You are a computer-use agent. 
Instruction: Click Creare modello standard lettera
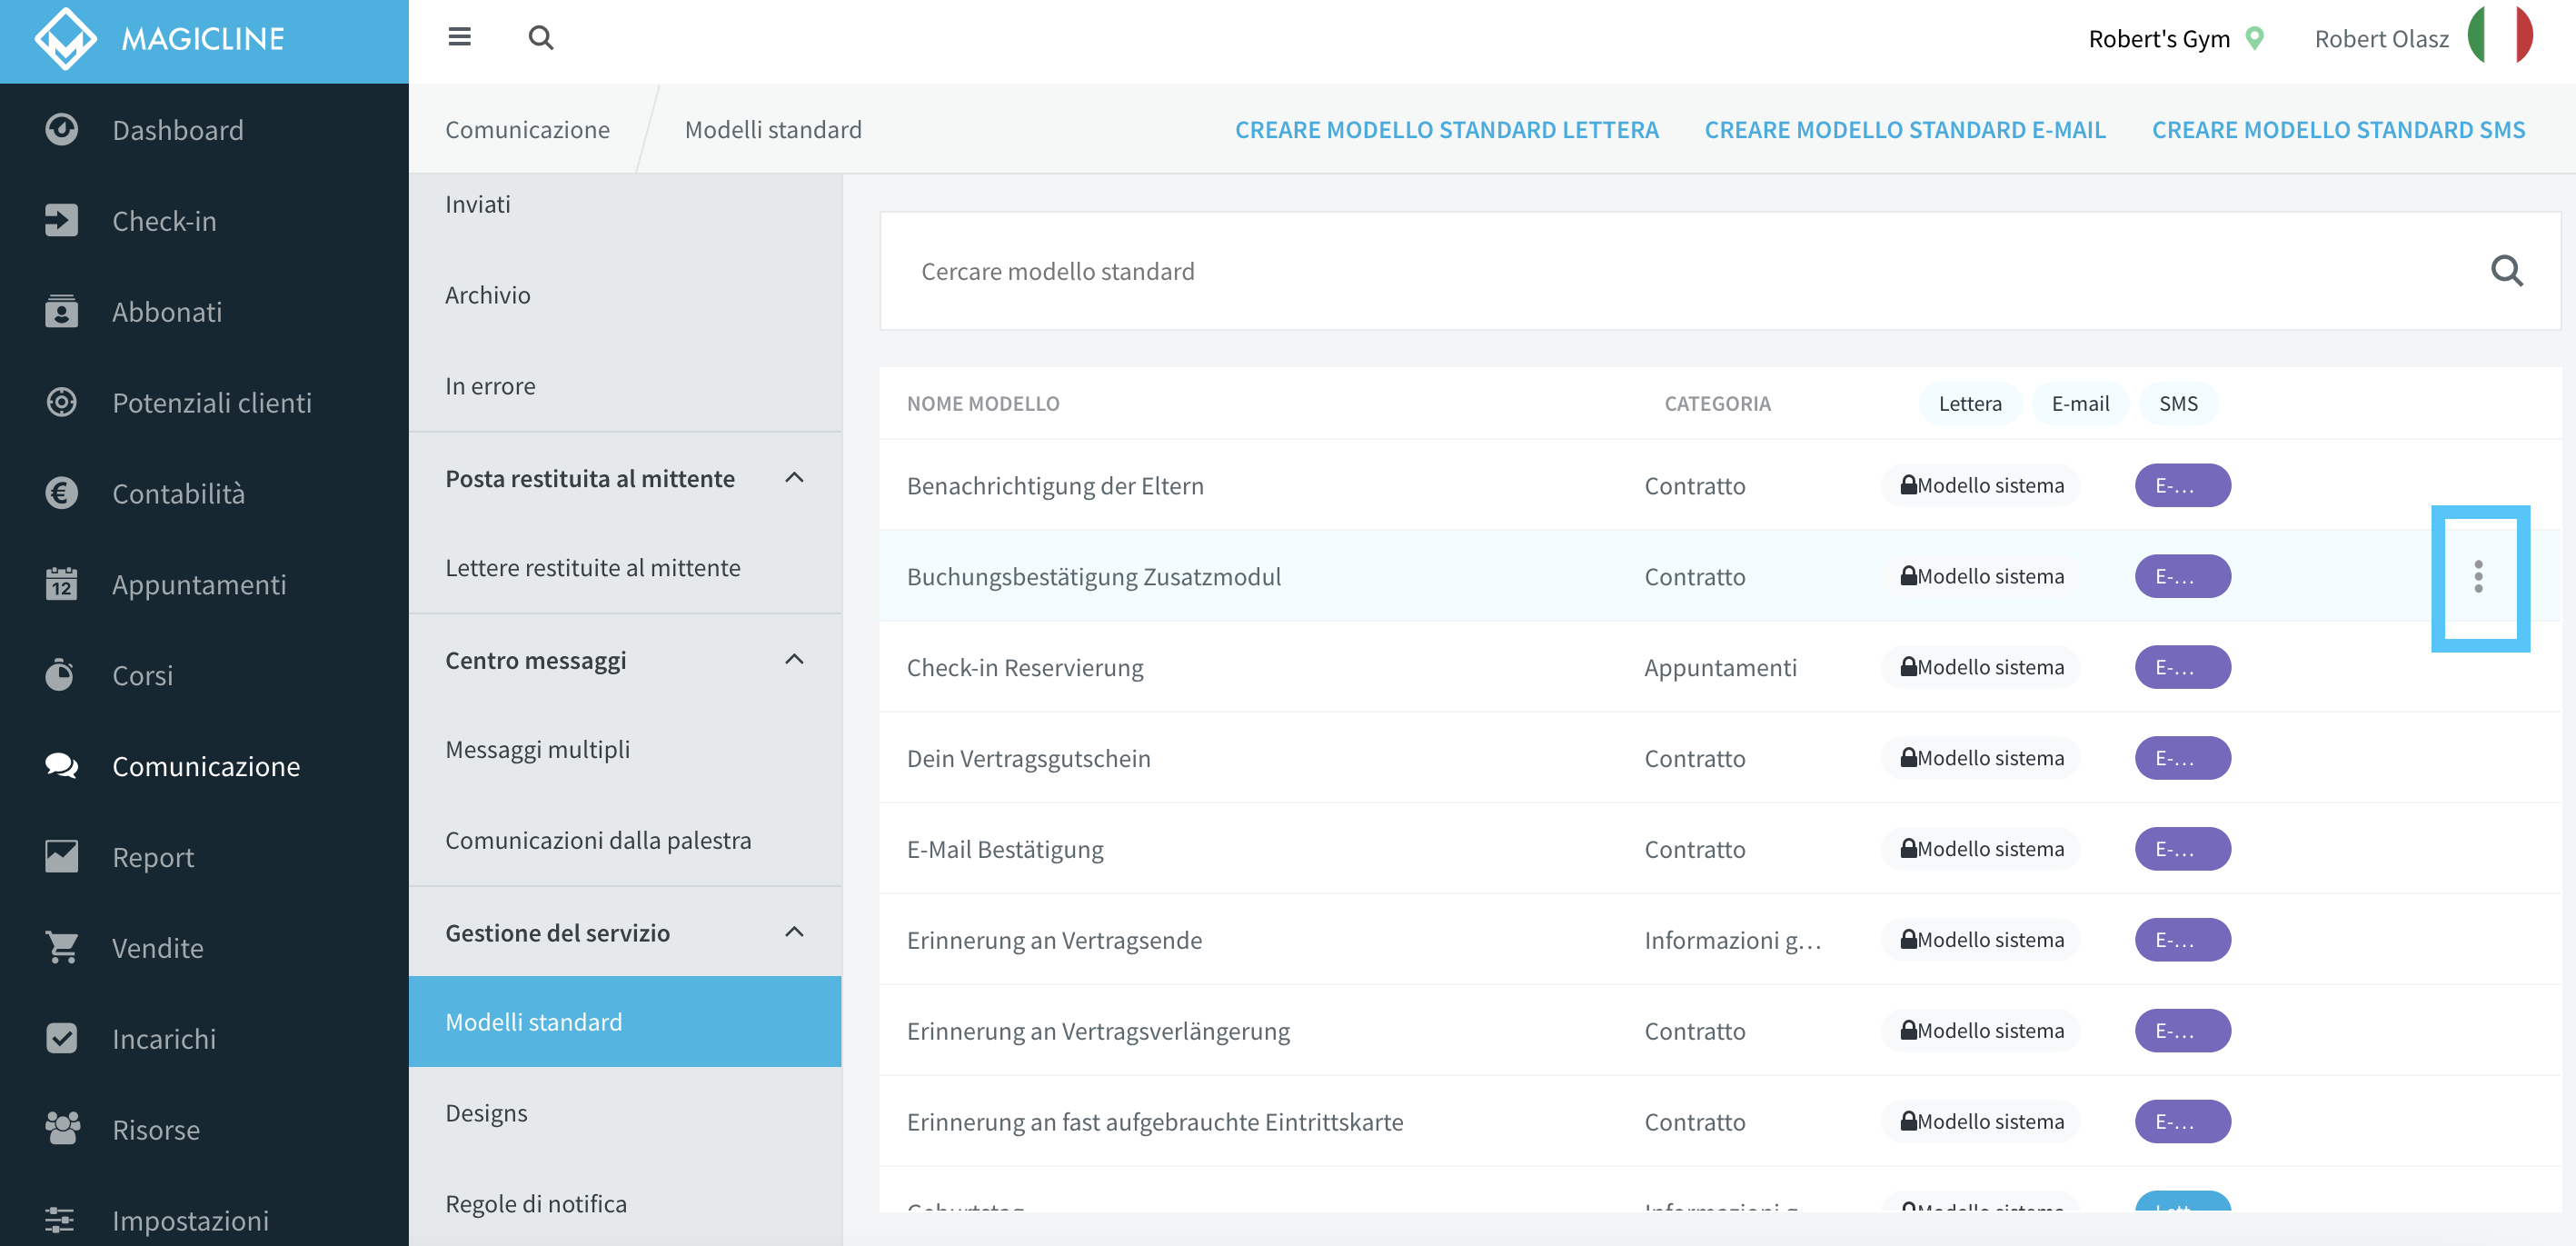click(1446, 130)
